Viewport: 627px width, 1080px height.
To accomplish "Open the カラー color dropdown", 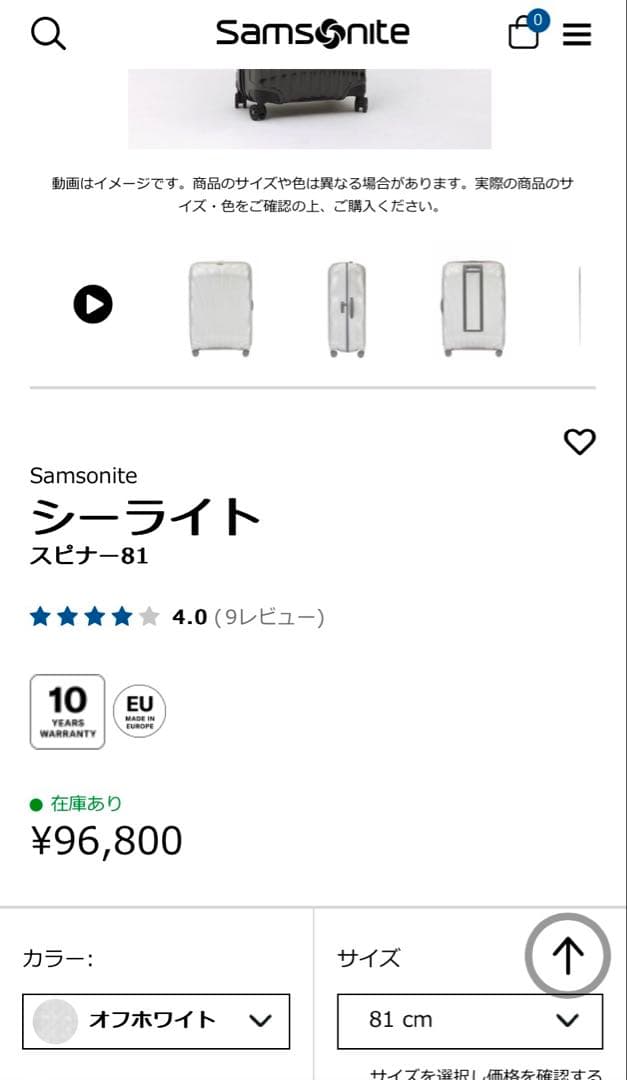I will pos(155,1021).
